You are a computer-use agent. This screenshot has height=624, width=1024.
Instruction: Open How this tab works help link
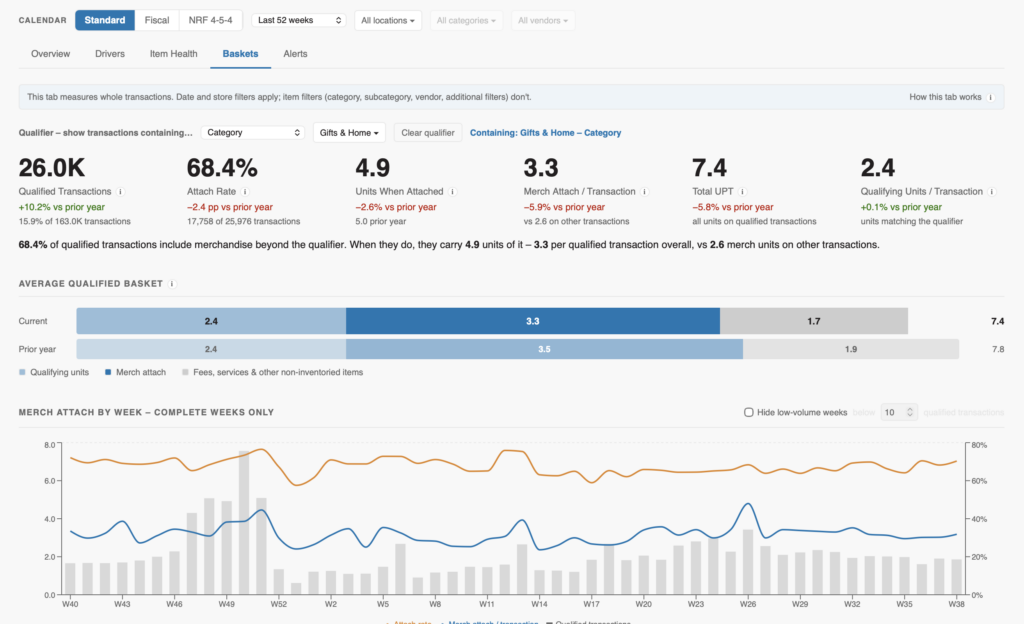click(945, 97)
